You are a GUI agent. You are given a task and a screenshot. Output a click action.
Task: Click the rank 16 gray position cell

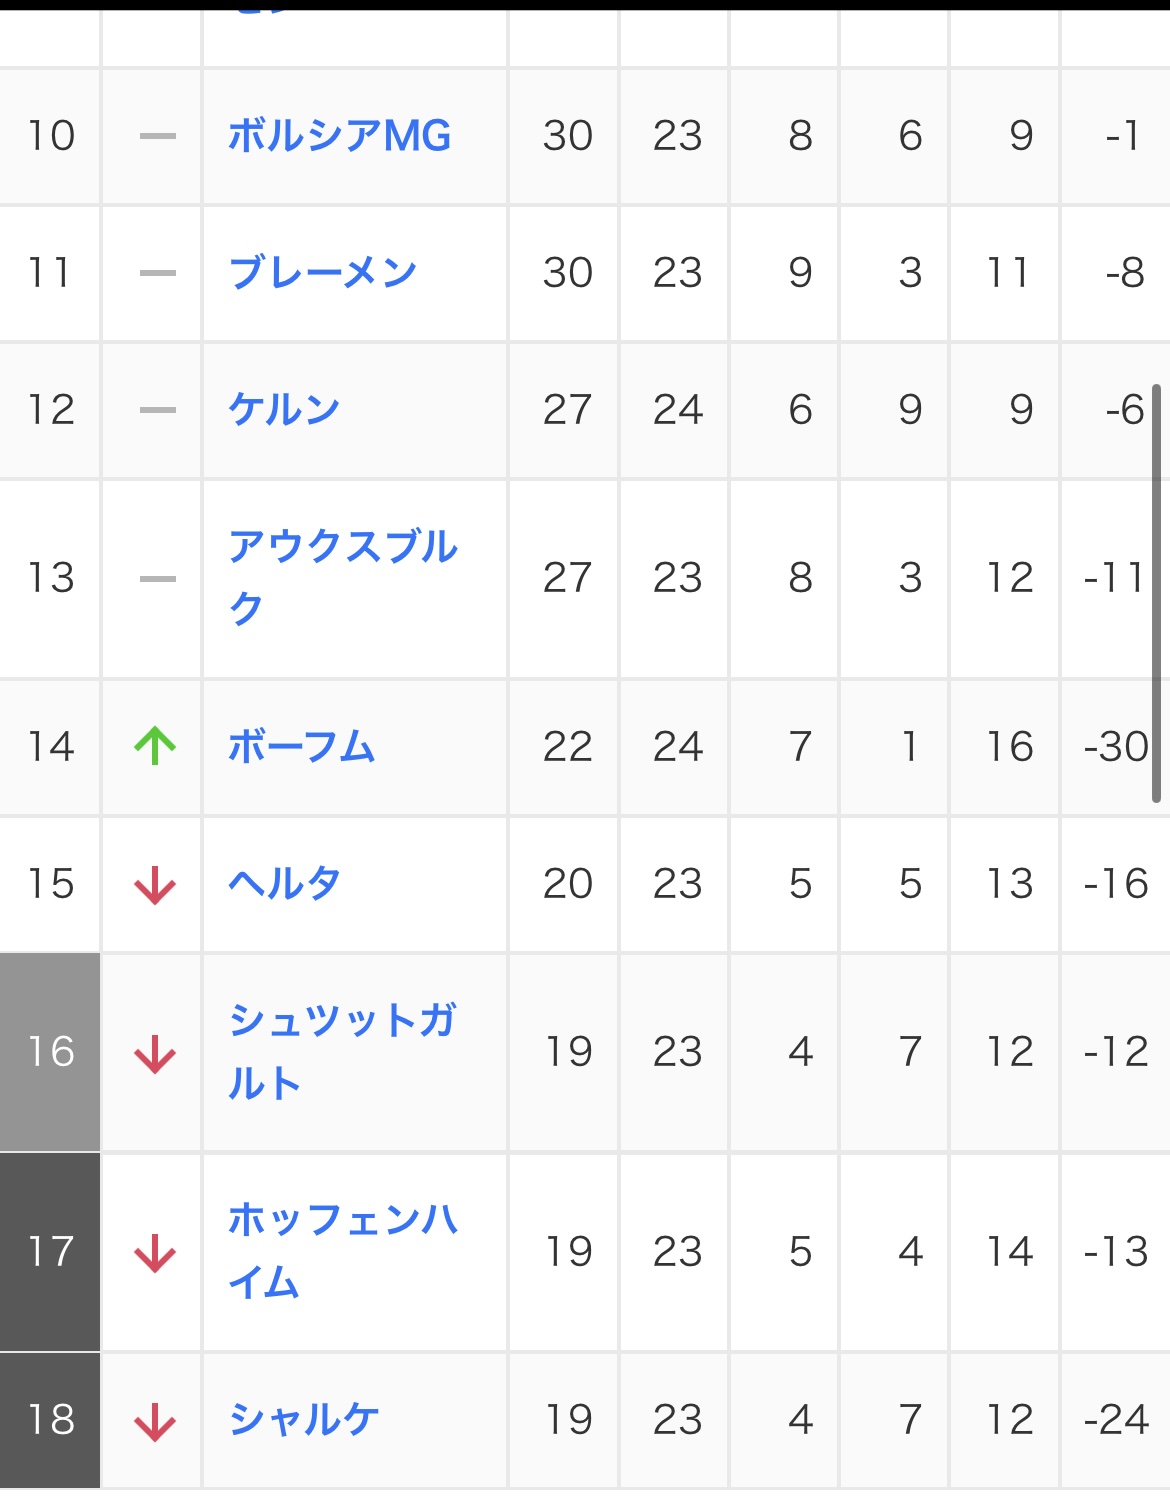(x=50, y=1052)
